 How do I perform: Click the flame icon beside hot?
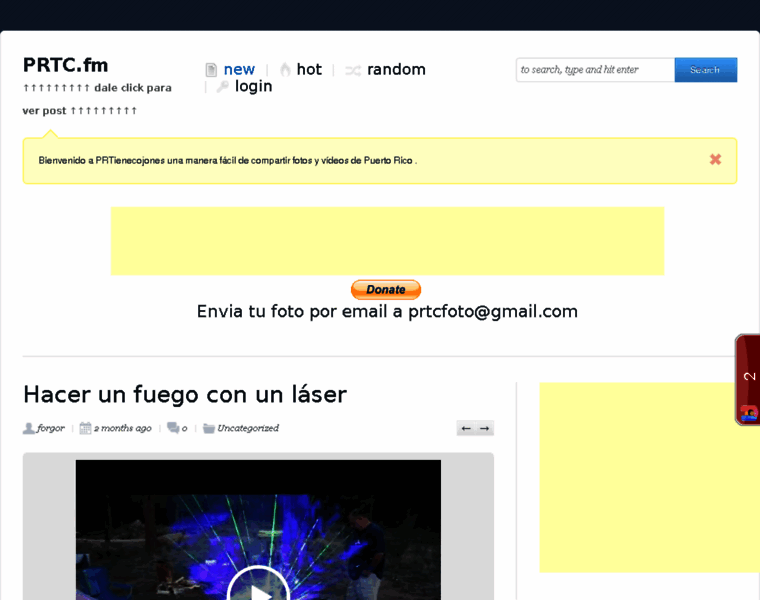[285, 70]
